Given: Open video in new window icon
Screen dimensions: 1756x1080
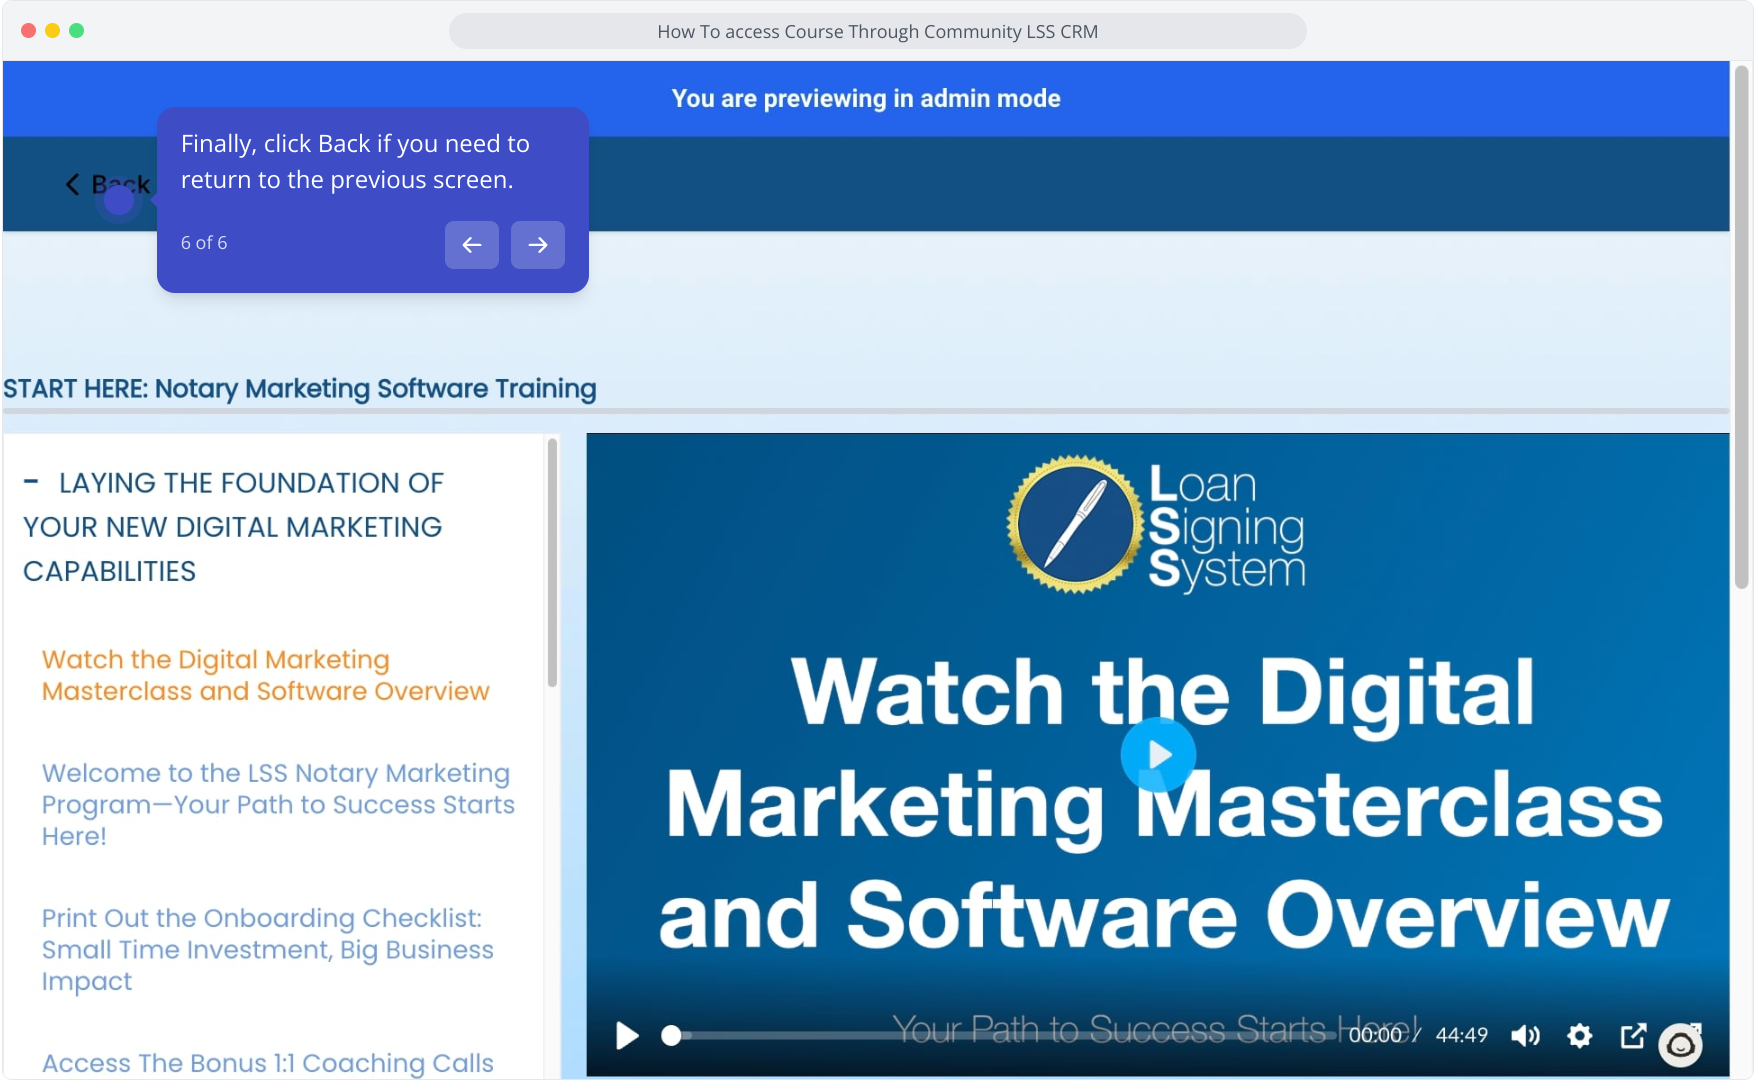Looking at the screenshot, I should pos(1633,1035).
